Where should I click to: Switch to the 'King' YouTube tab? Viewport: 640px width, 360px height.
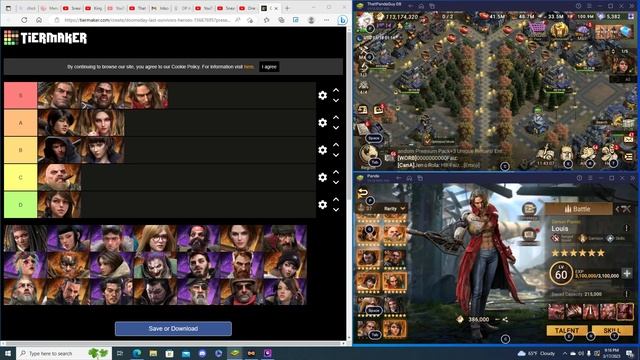pyautogui.click(x=94, y=8)
